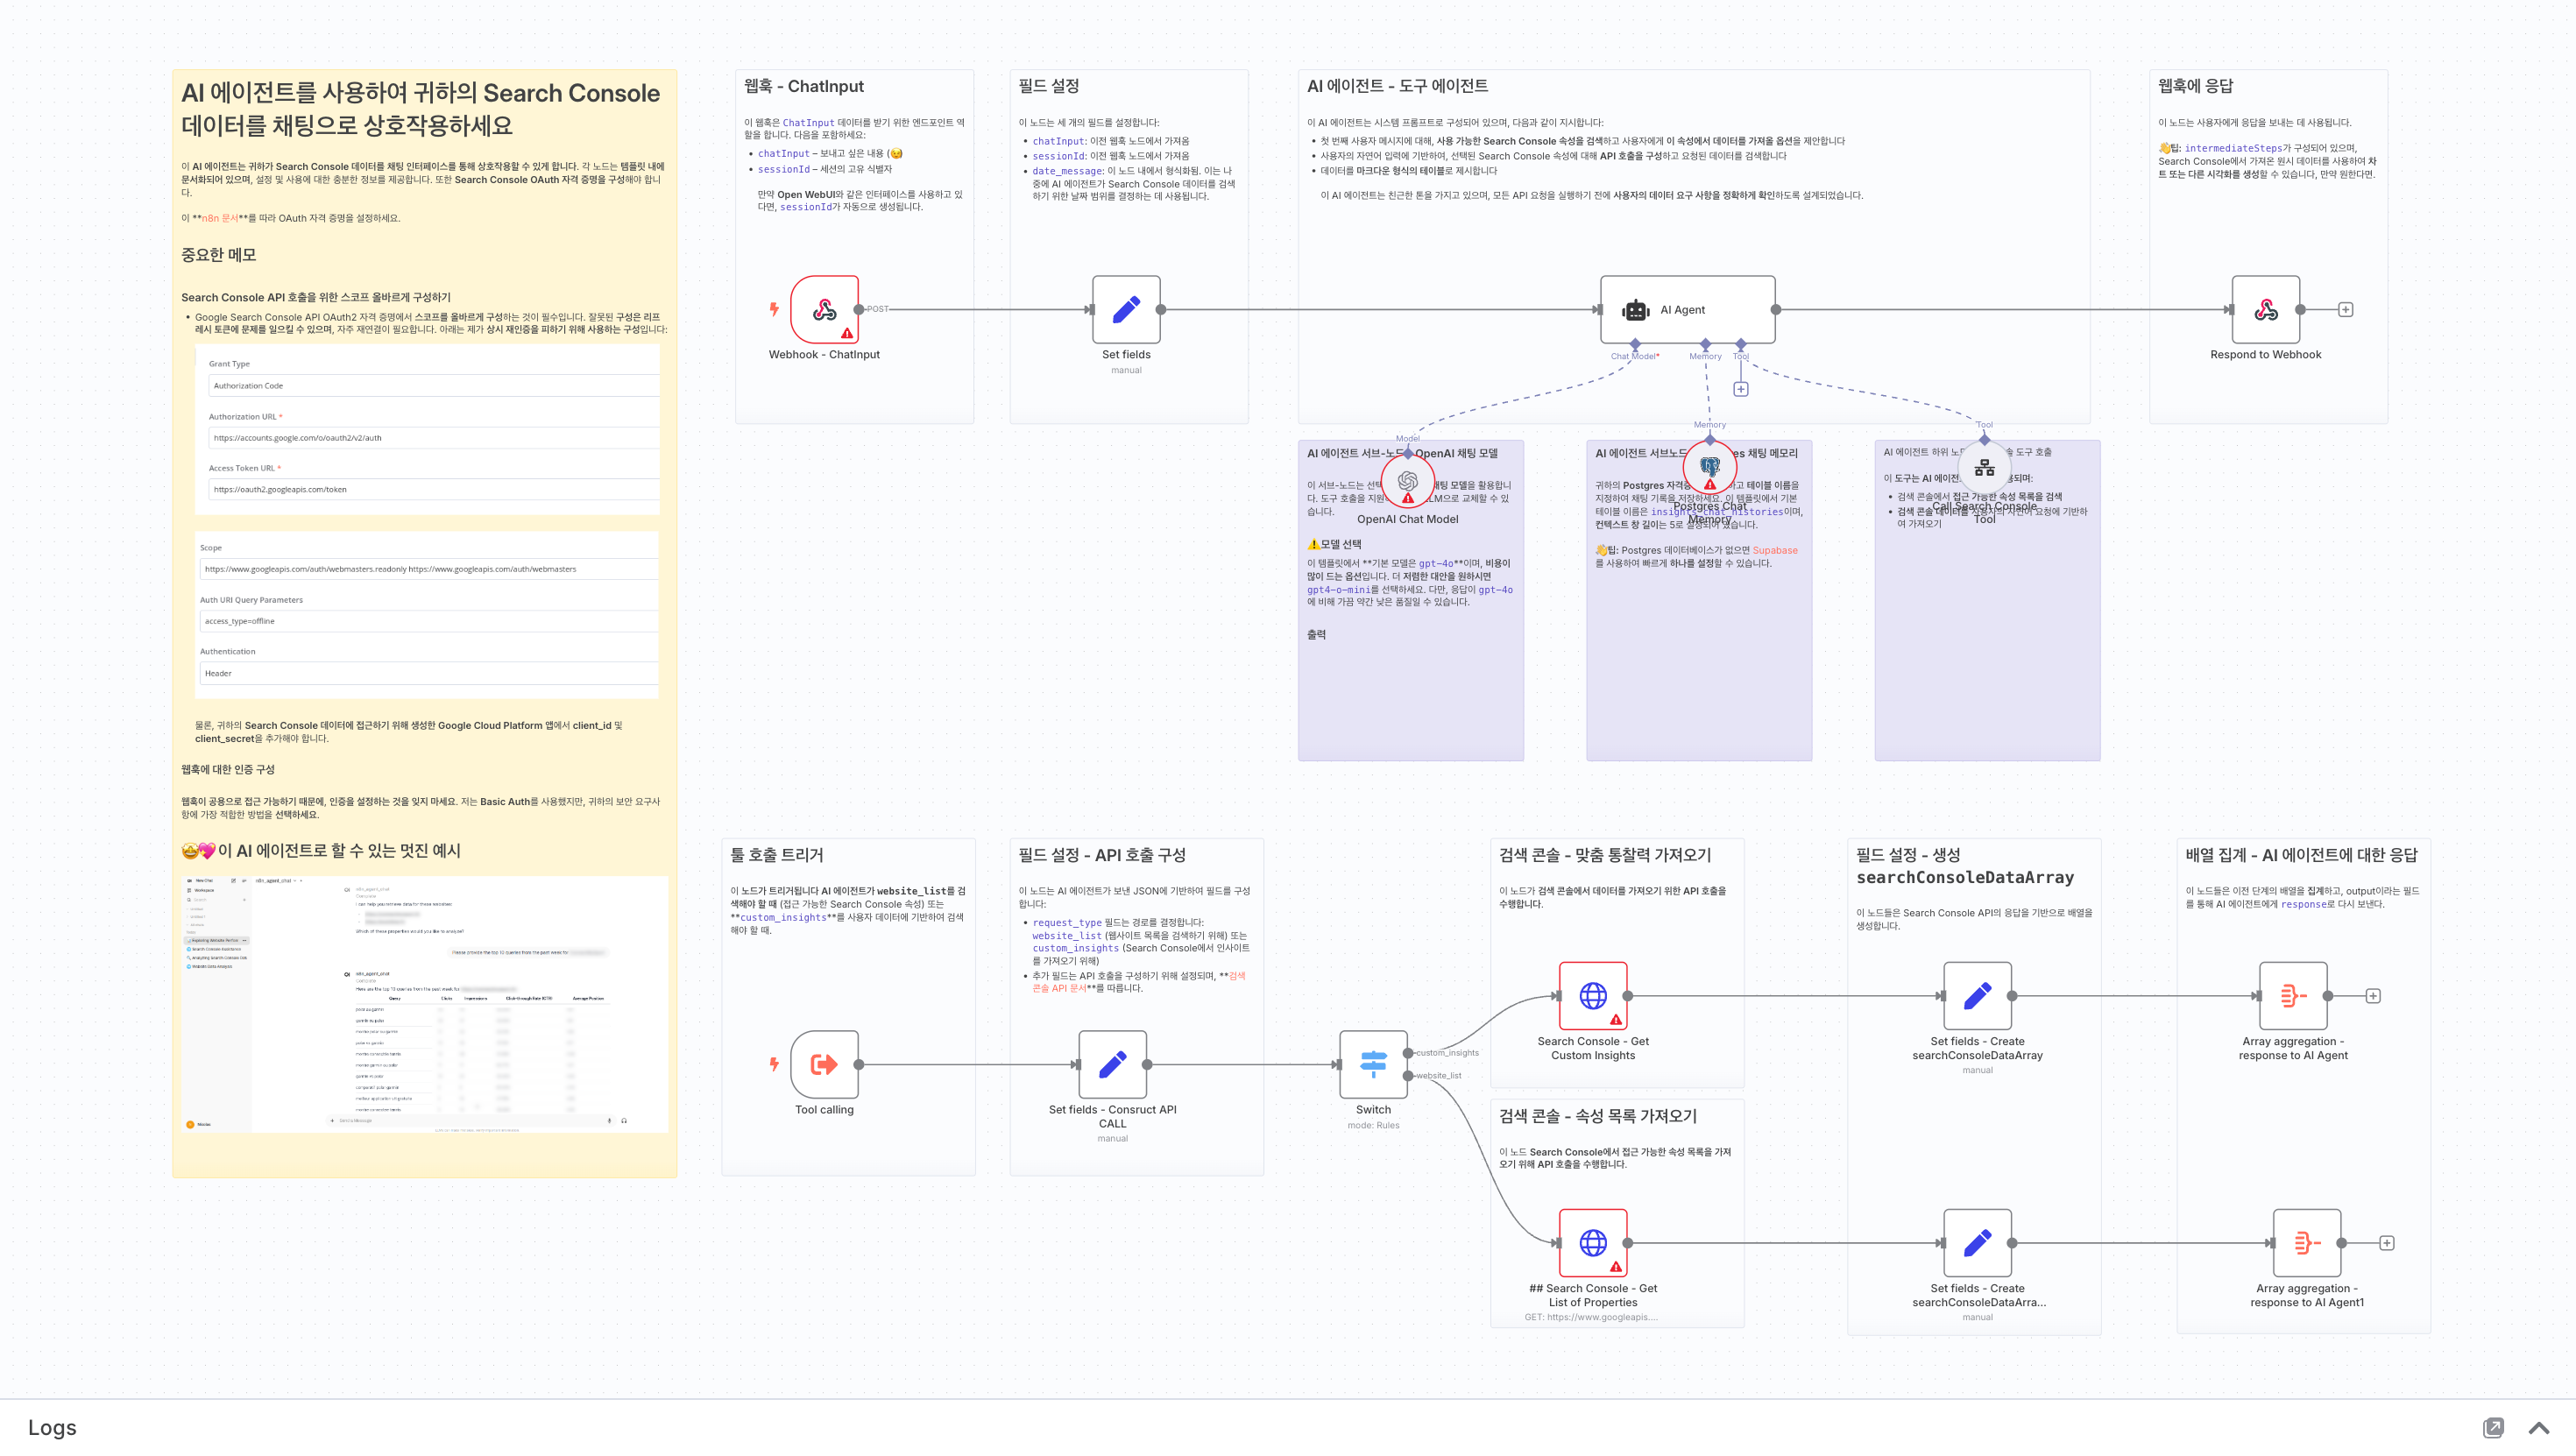Expand the Logs panel with chevron

point(2538,1428)
